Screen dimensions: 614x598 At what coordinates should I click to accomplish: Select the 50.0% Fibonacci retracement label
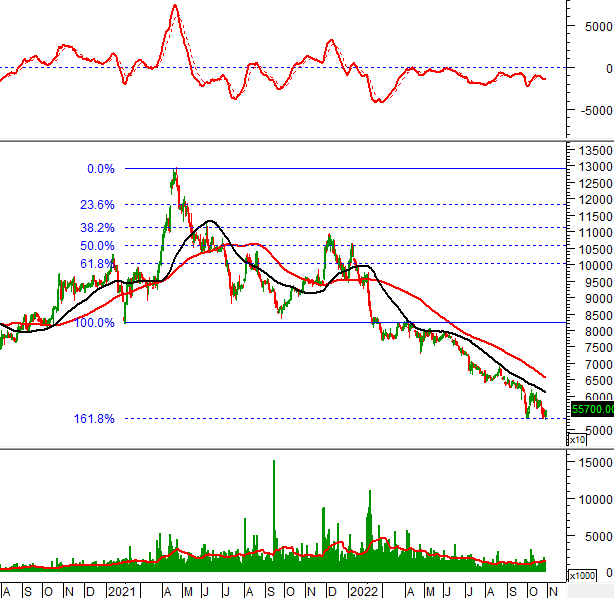click(x=98, y=246)
